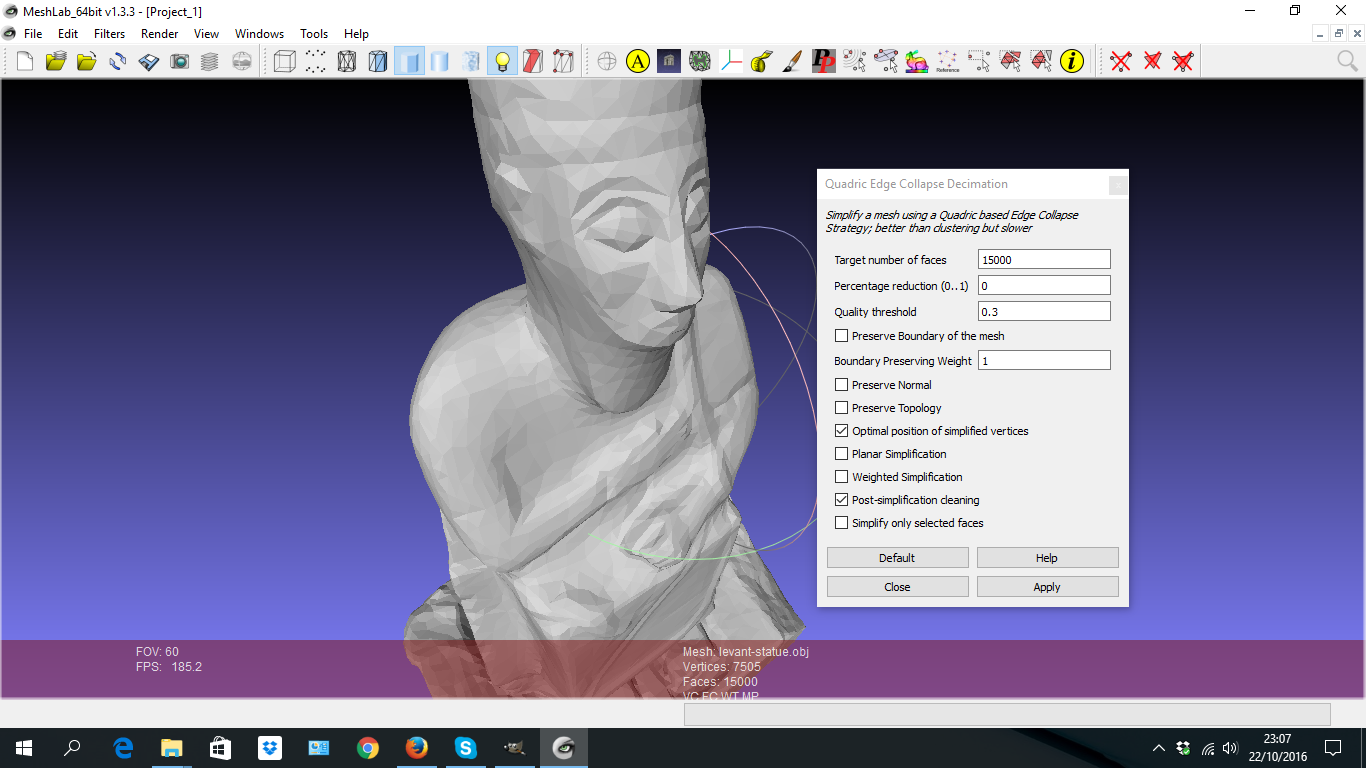1366x768 pixels.
Task: Choose the rainbow bunny quality mapper icon
Action: [x=916, y=62]
